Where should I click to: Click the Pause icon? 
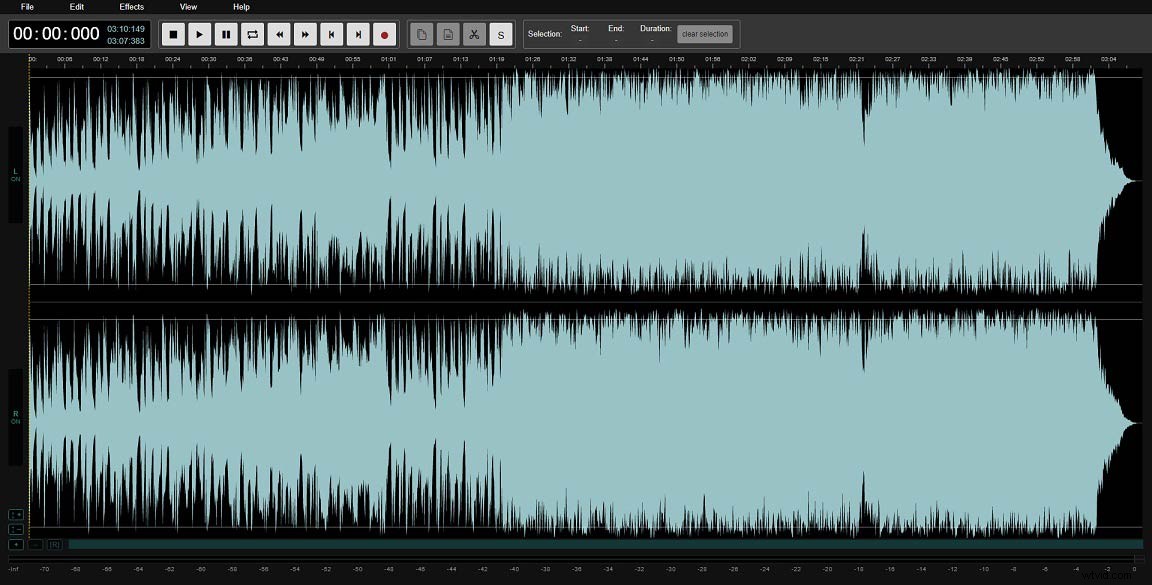point(225,34)
